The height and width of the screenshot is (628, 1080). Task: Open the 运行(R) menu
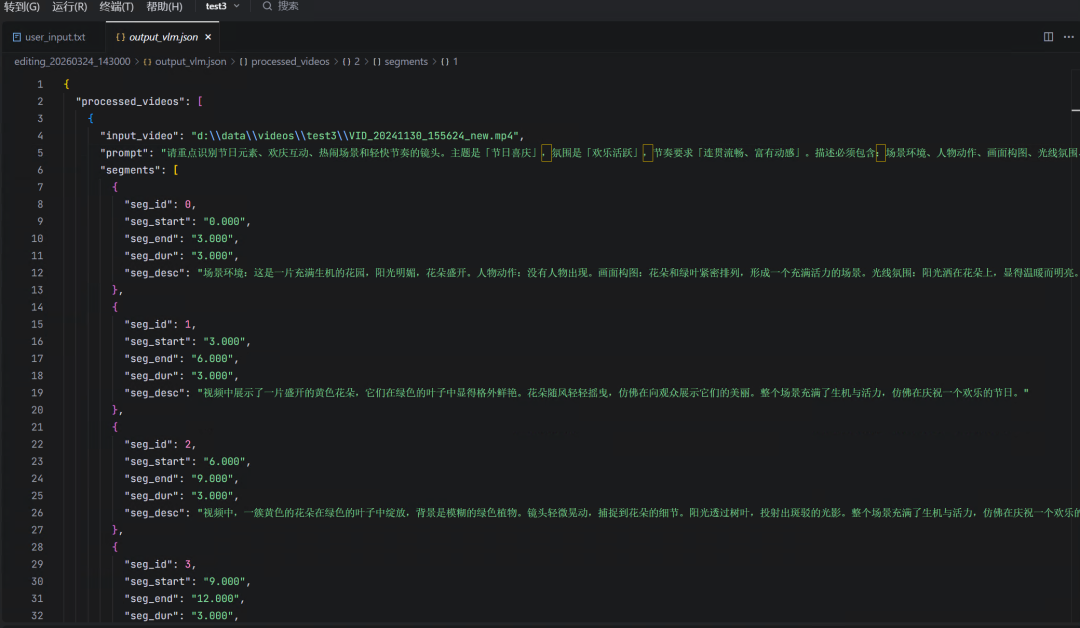click(x=69, y=6)
